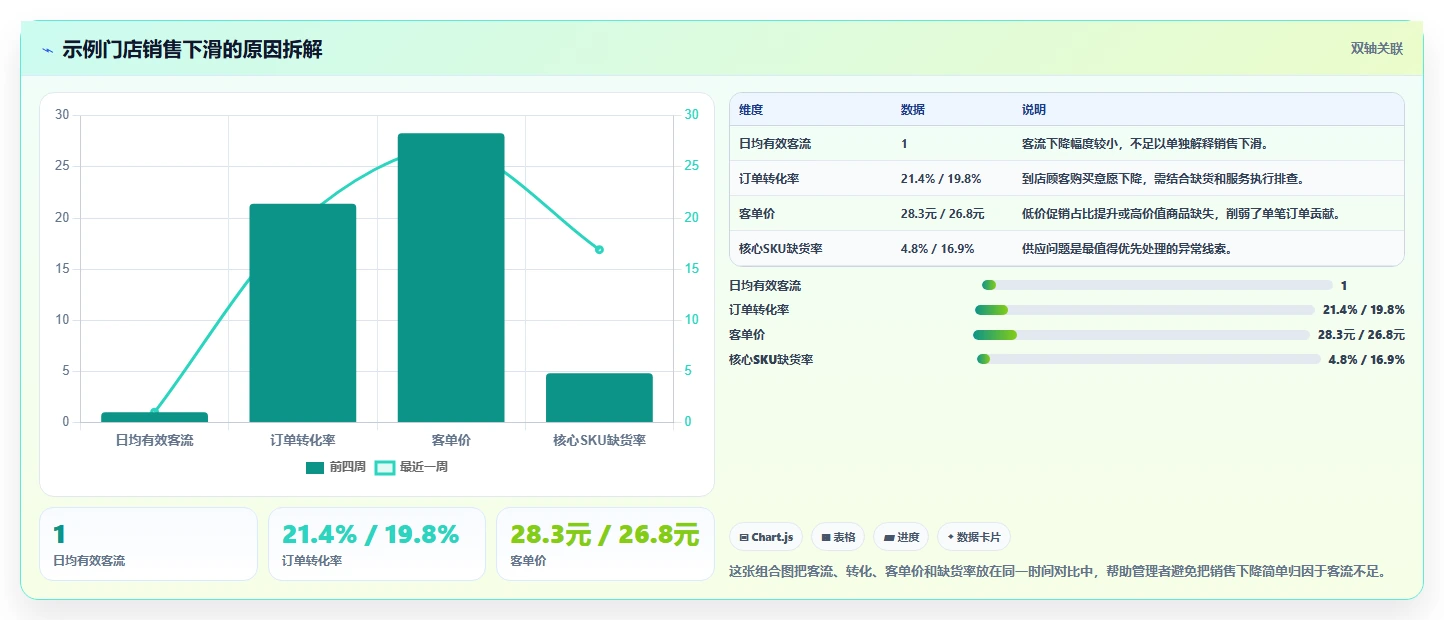The width and height of the screenshot is (1444, 620).
Task: Click the 订单转化率 progress bar
Action: [x=1145, y=310]
